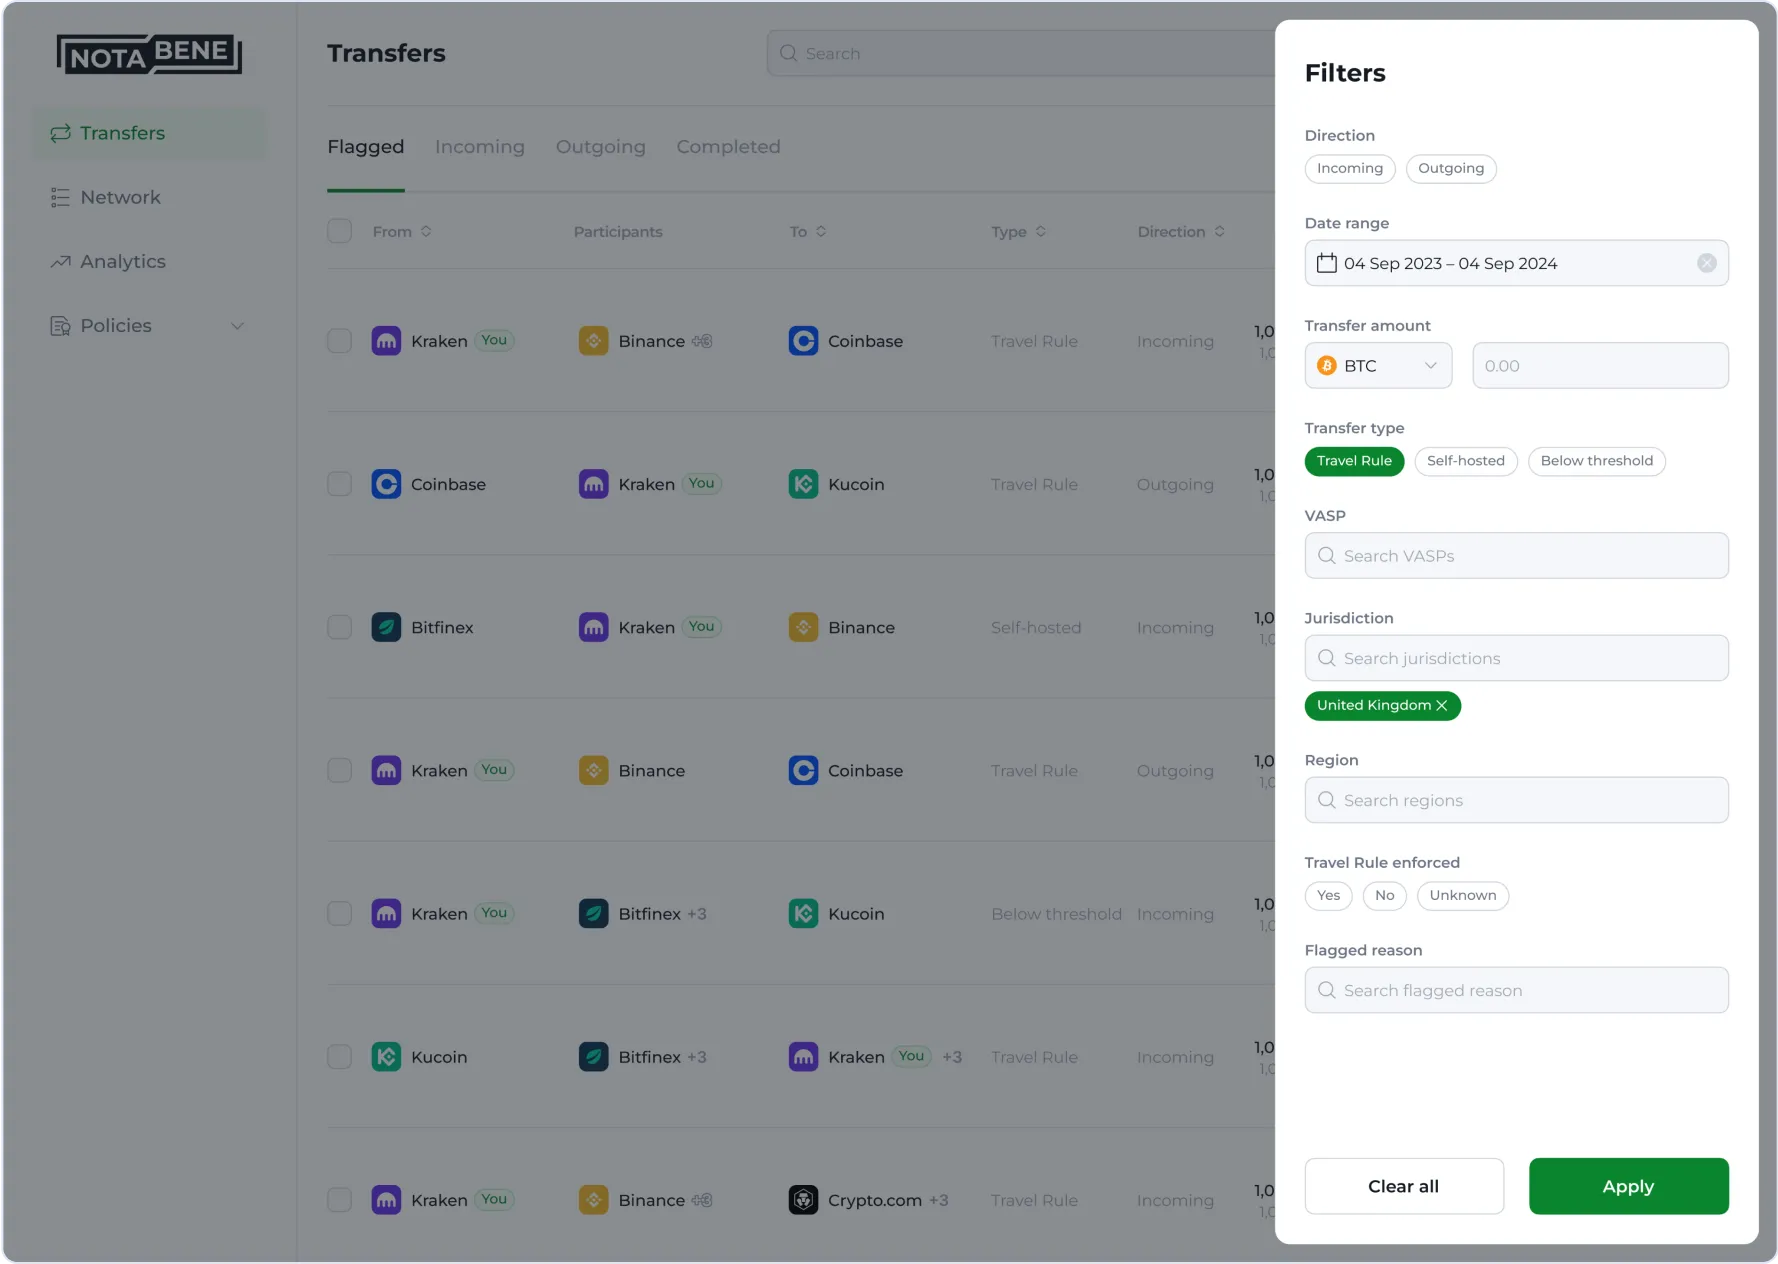Check the Kraken to Crypto.com transfer row
Screen dimensions: 1778x1264
pyautogui.click(x=340, y=1200)
